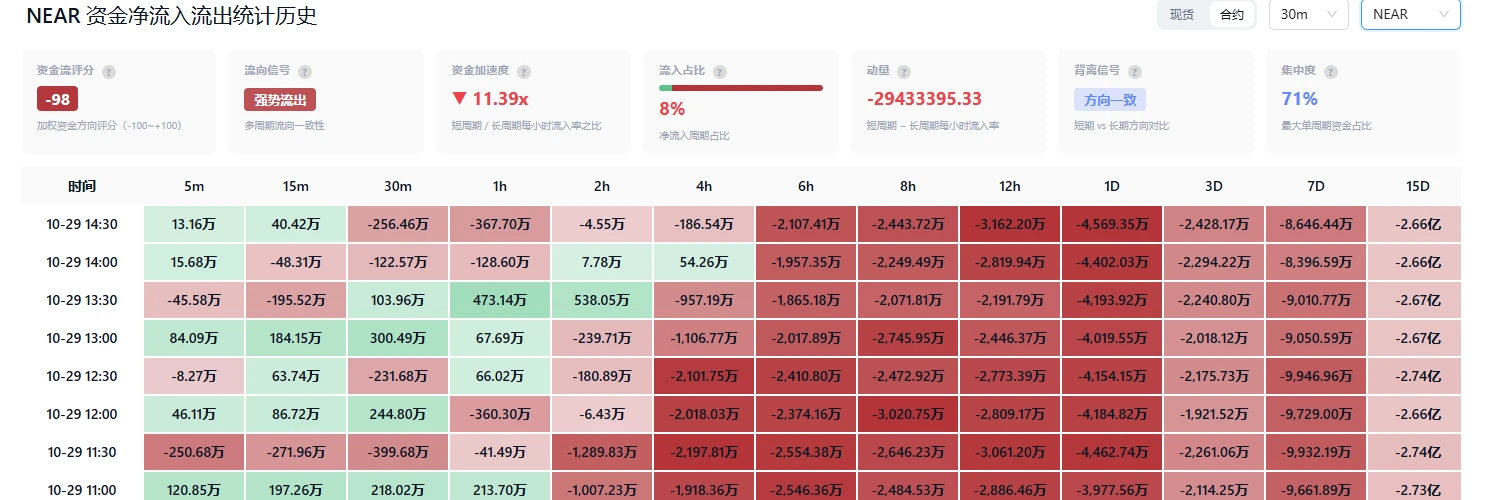The width and height of the screenshot is (1507, 500).
Task: Click the 30m column header
Action: (x=399, y=186)
